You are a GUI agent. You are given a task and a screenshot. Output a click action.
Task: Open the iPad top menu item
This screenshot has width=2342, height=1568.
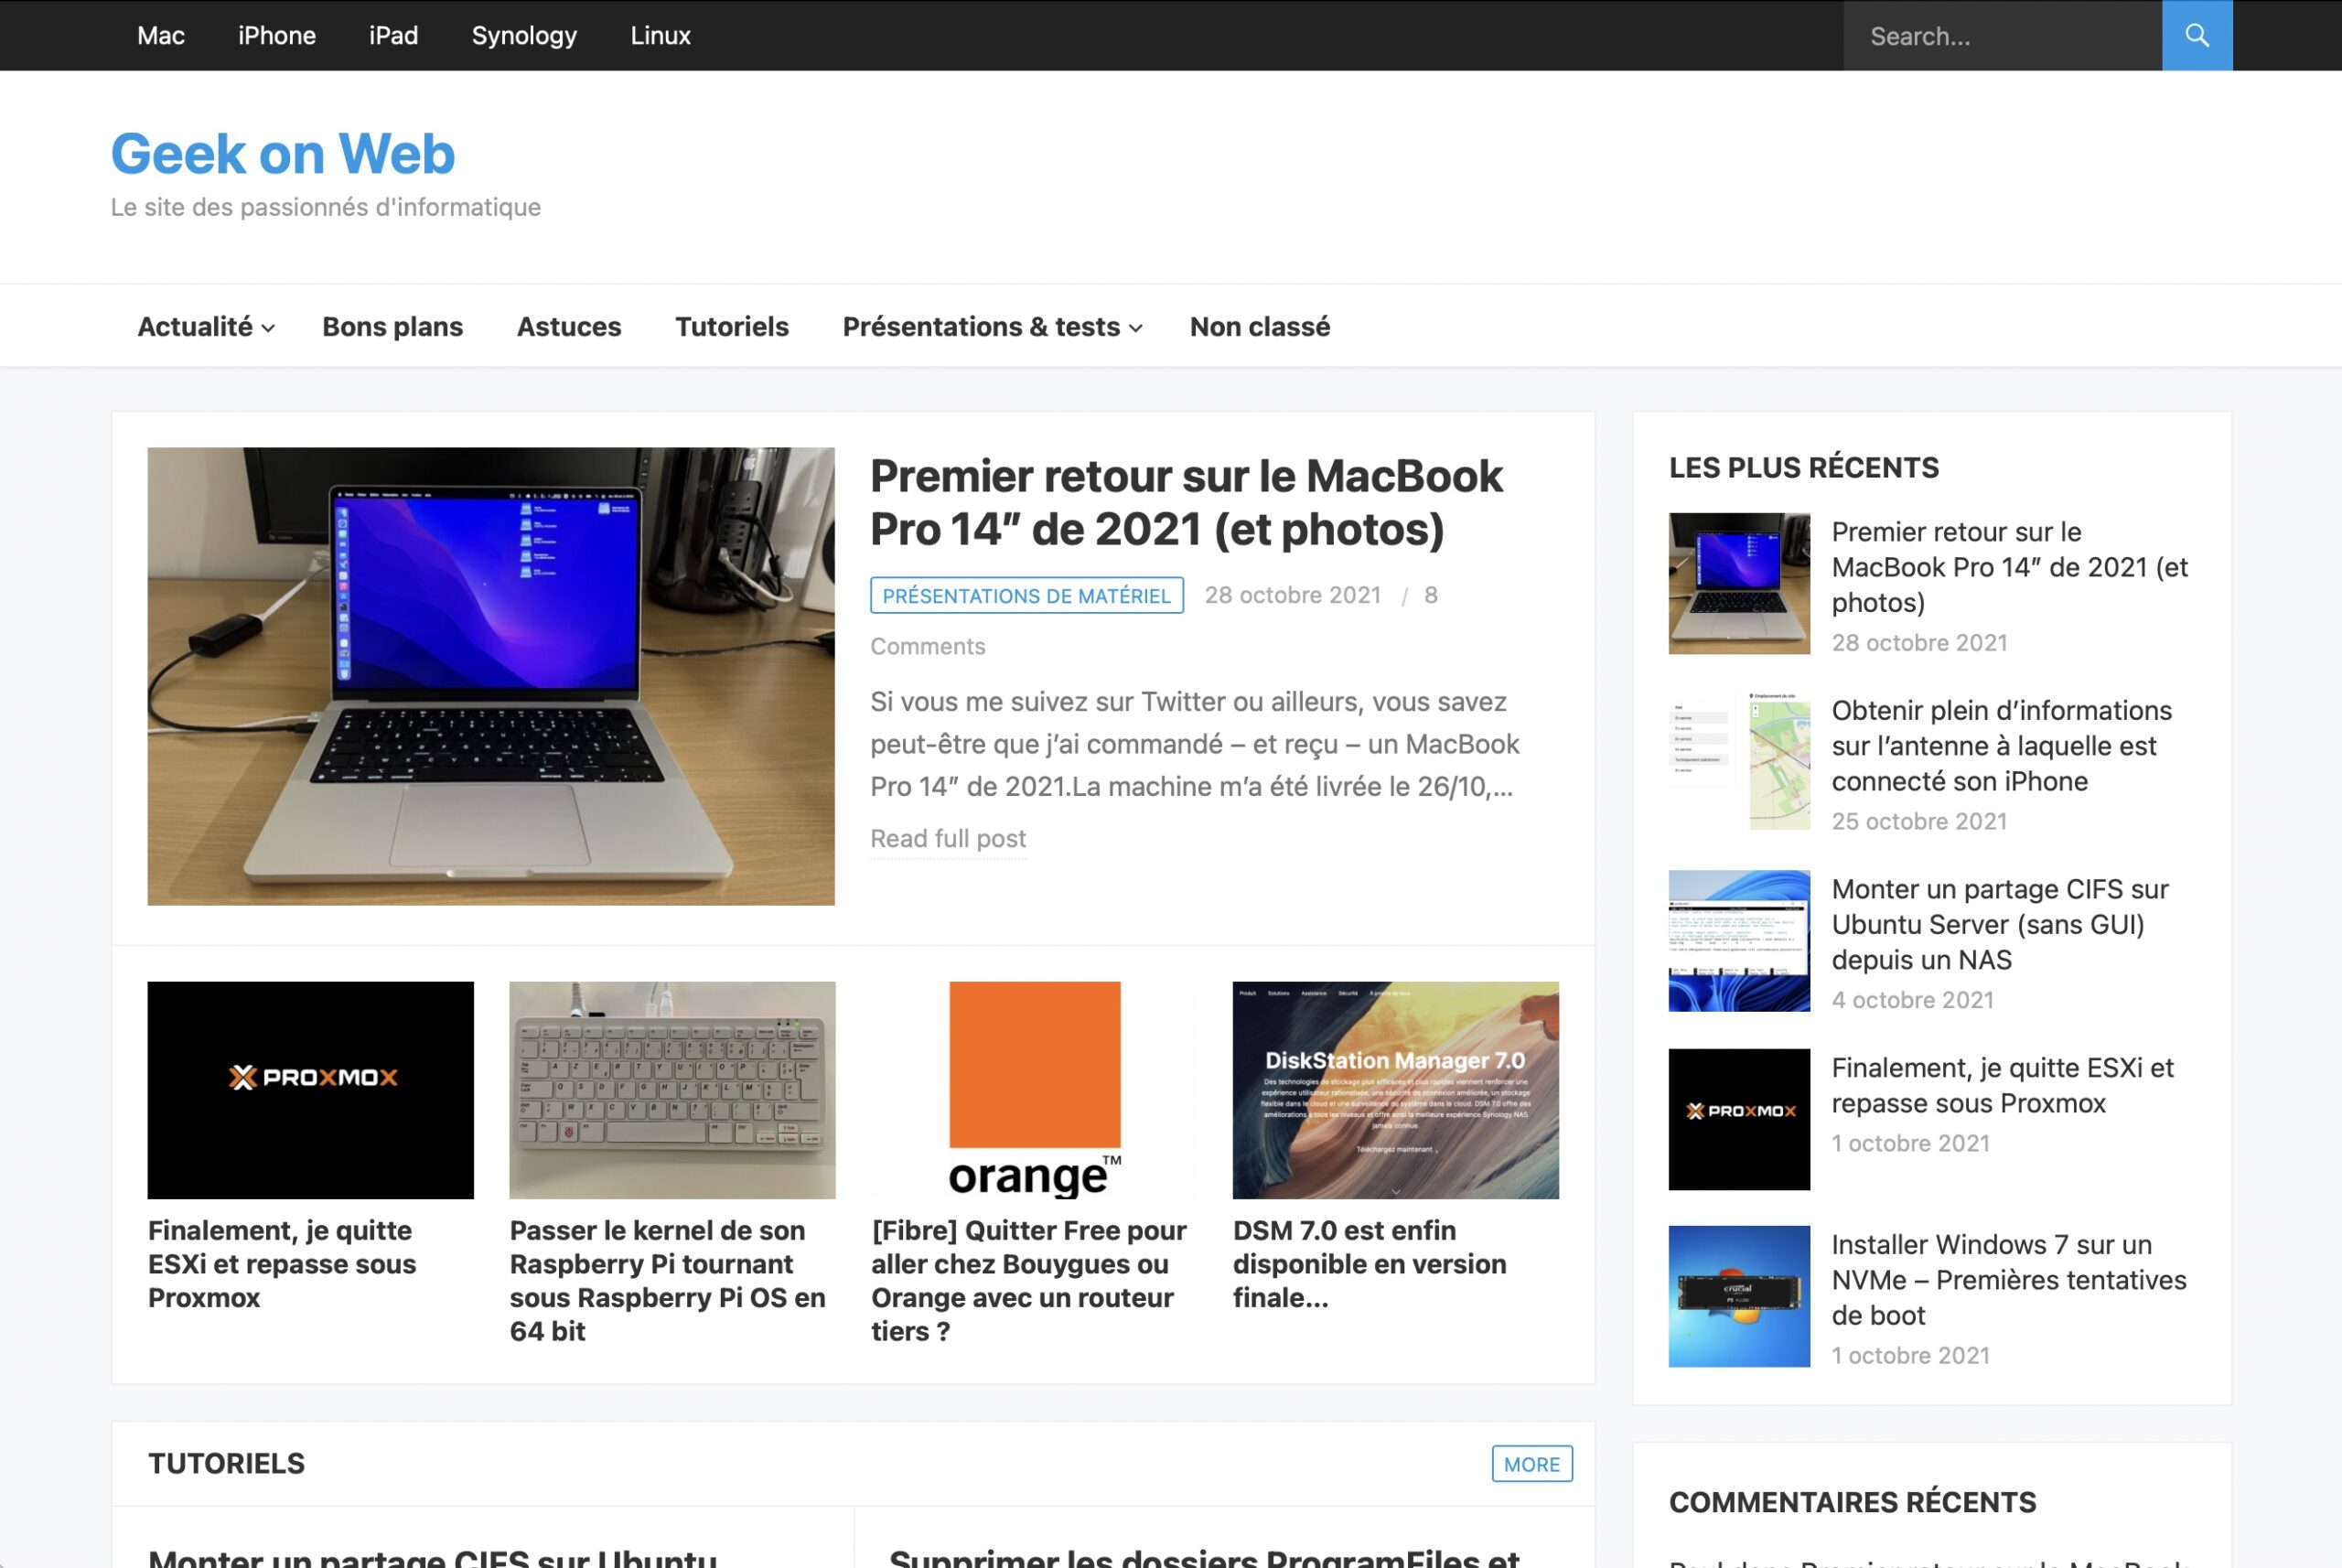tap(393, 35)
